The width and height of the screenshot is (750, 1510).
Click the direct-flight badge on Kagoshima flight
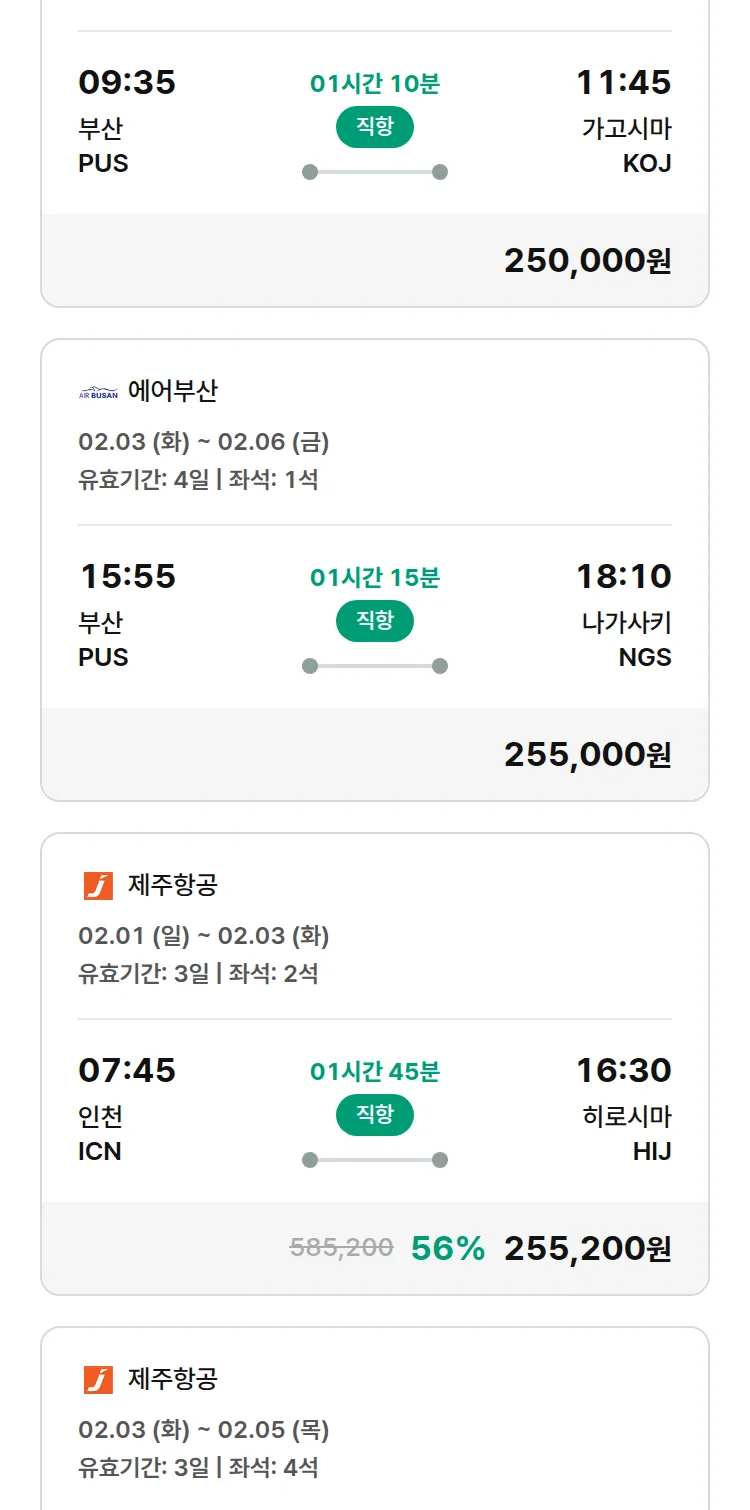click(x=375, y=127)
